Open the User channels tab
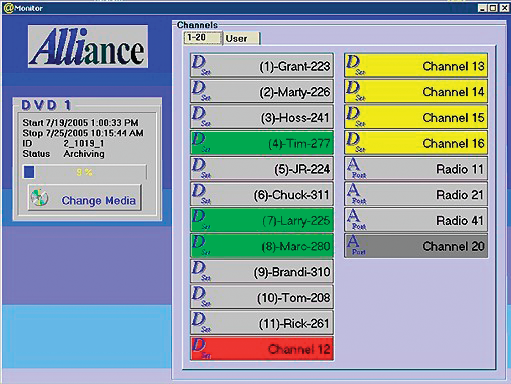Image resolution: width=511 pixels, height=384 pixels. tap(241, 38)
